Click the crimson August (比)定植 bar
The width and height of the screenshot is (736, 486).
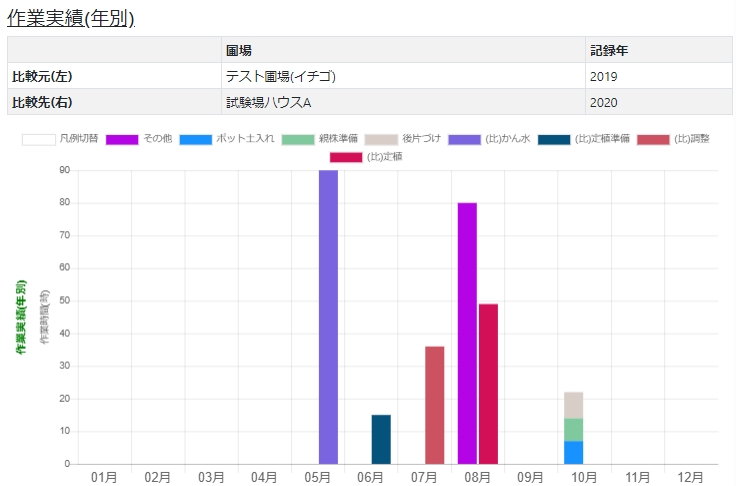488,384
